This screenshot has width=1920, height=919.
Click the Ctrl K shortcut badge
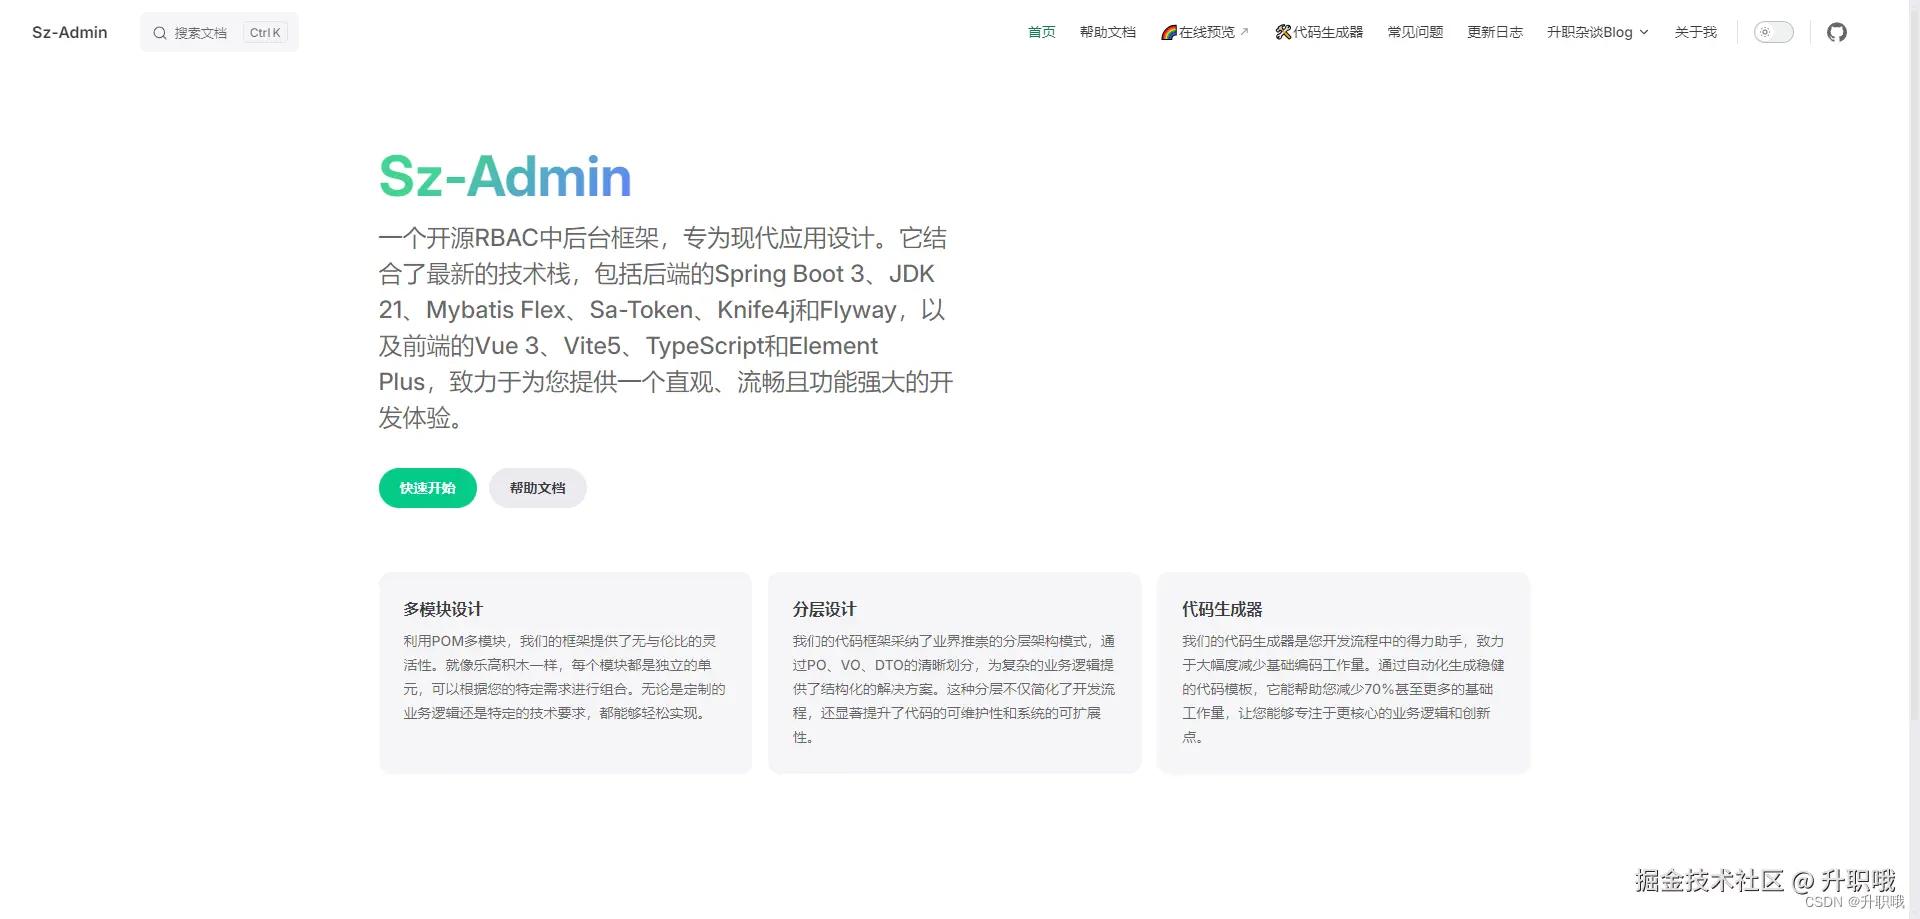[265, 33]
